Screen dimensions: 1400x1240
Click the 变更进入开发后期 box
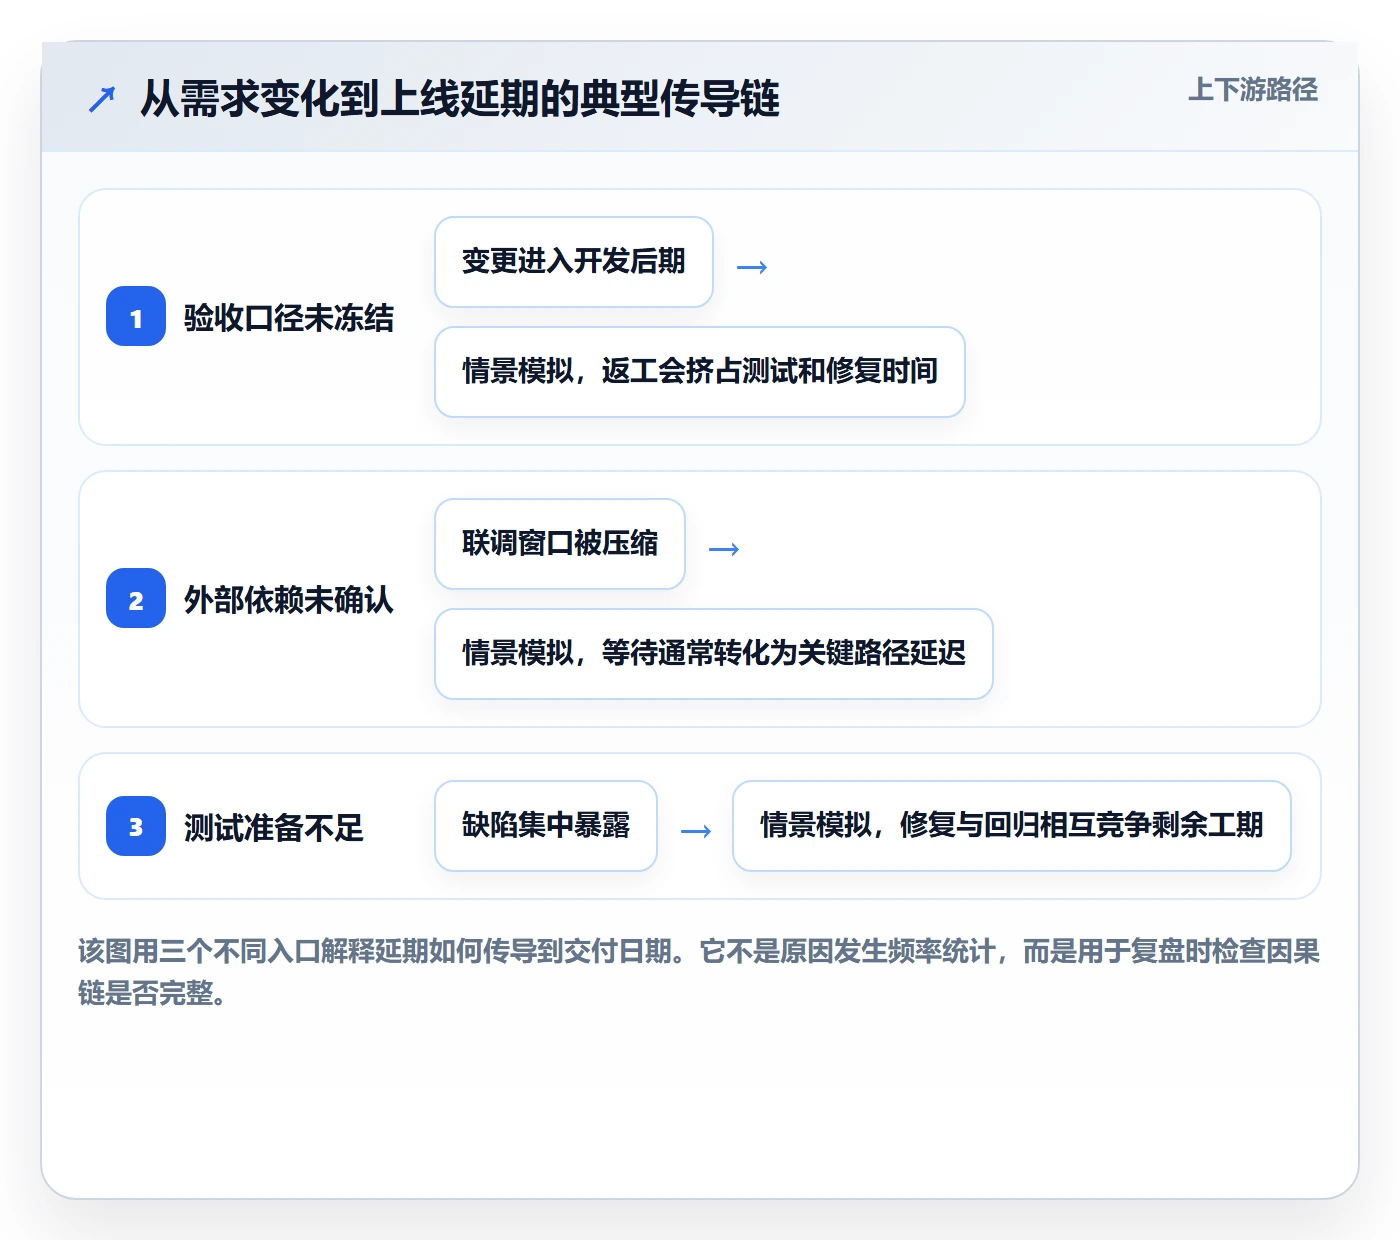pyautogui.click(x=574, y=262)
